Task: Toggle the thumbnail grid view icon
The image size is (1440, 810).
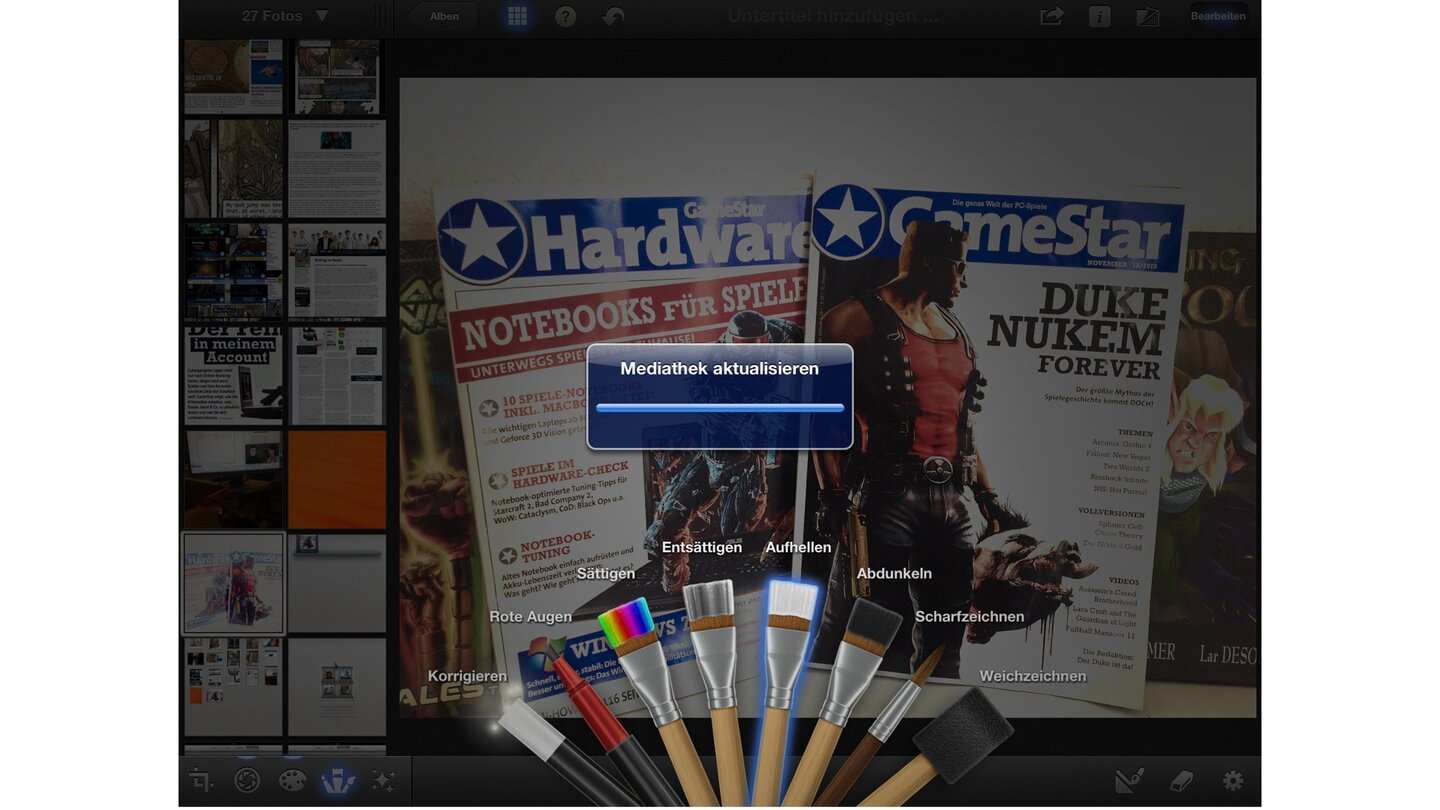Action: (x=517, y=16)
